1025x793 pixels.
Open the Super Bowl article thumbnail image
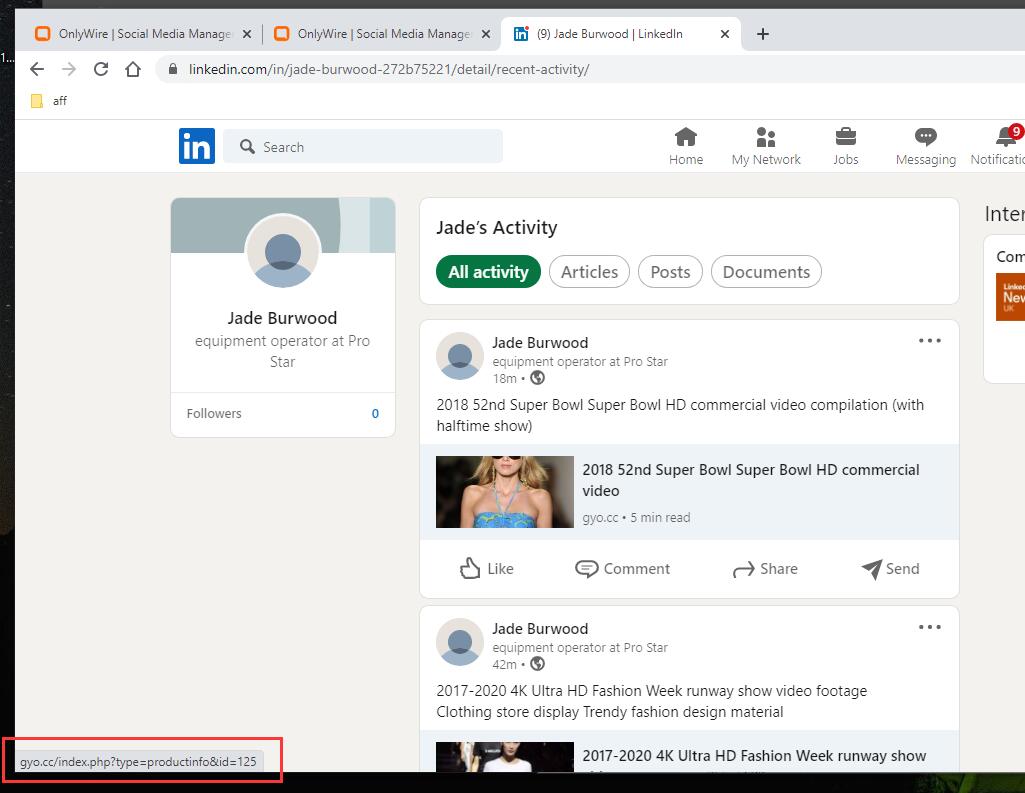(x=505, y=492)
